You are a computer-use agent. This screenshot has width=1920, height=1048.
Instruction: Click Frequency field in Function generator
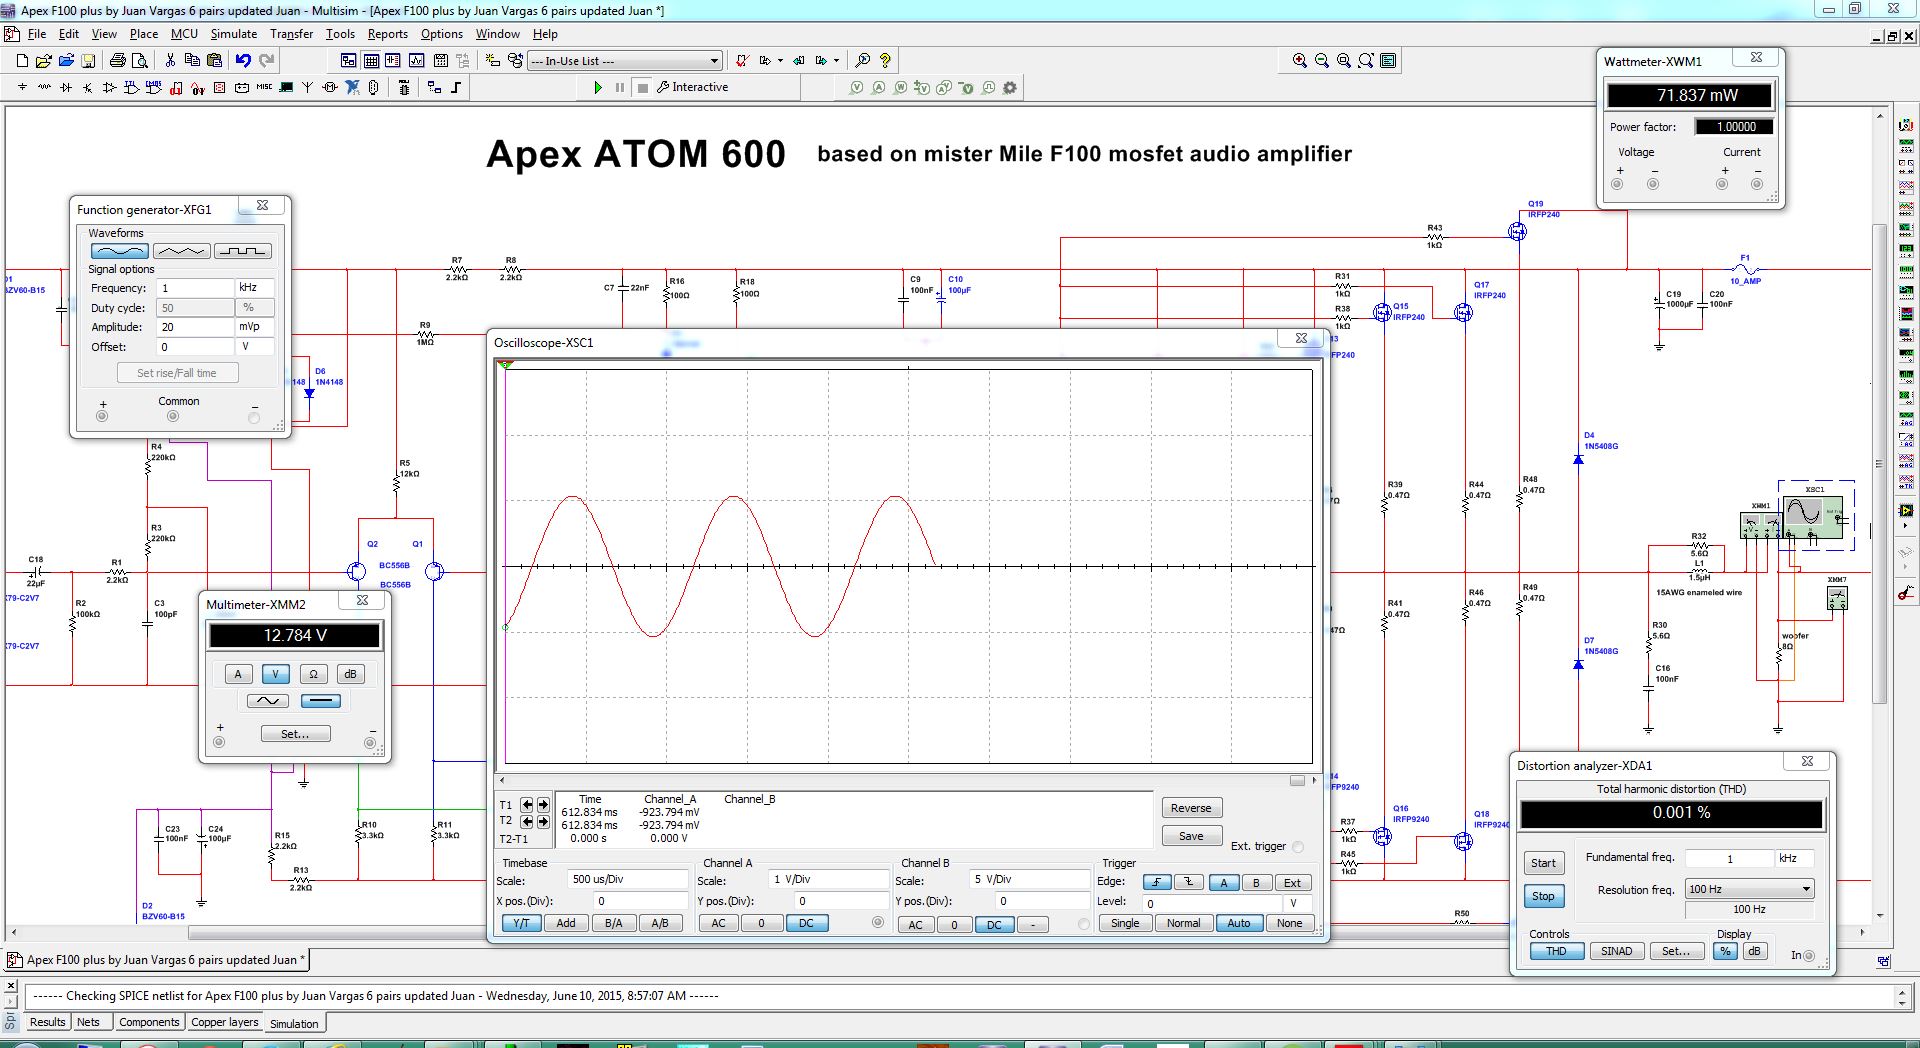coord(196,288)
